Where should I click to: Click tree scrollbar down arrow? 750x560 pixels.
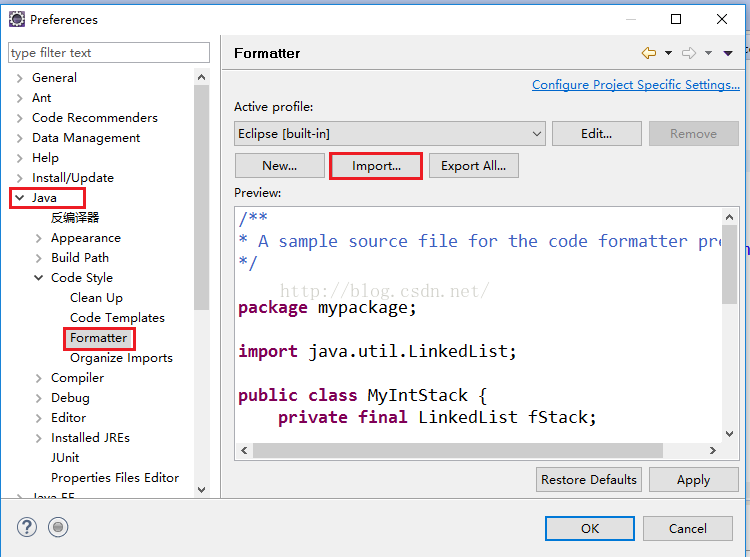point(201,490)
